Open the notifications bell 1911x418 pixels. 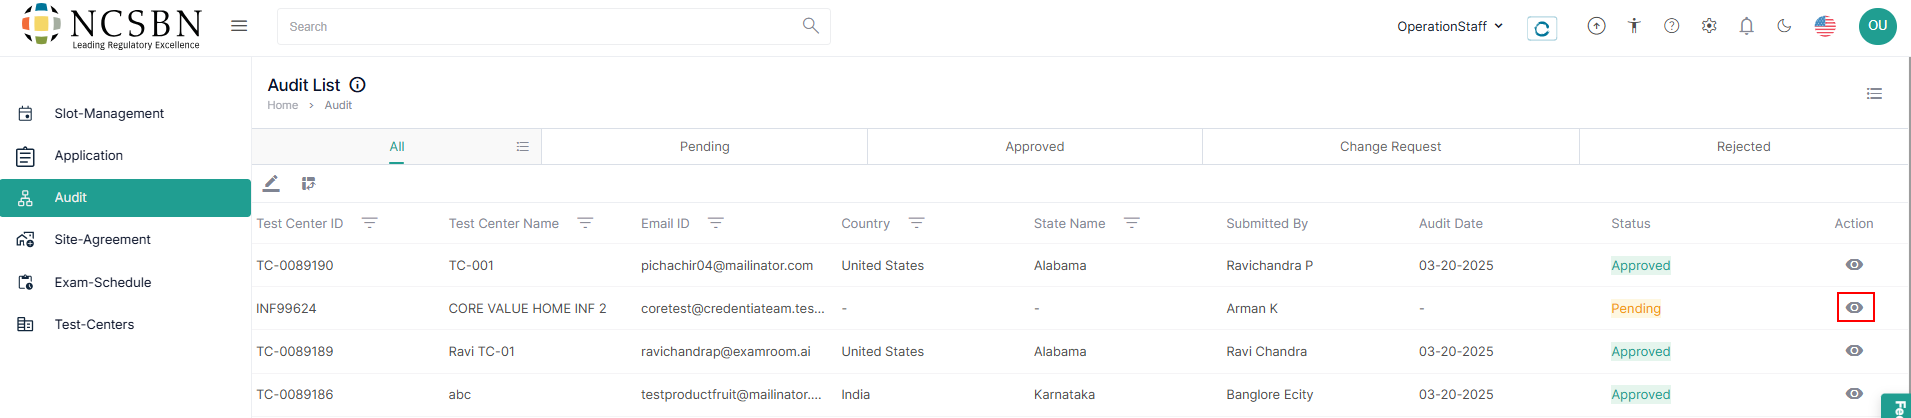(1746, 26)
